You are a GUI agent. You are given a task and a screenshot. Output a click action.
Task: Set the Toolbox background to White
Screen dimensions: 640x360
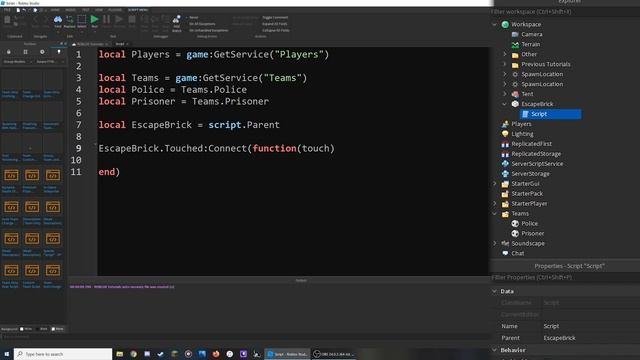coord(26,329)
